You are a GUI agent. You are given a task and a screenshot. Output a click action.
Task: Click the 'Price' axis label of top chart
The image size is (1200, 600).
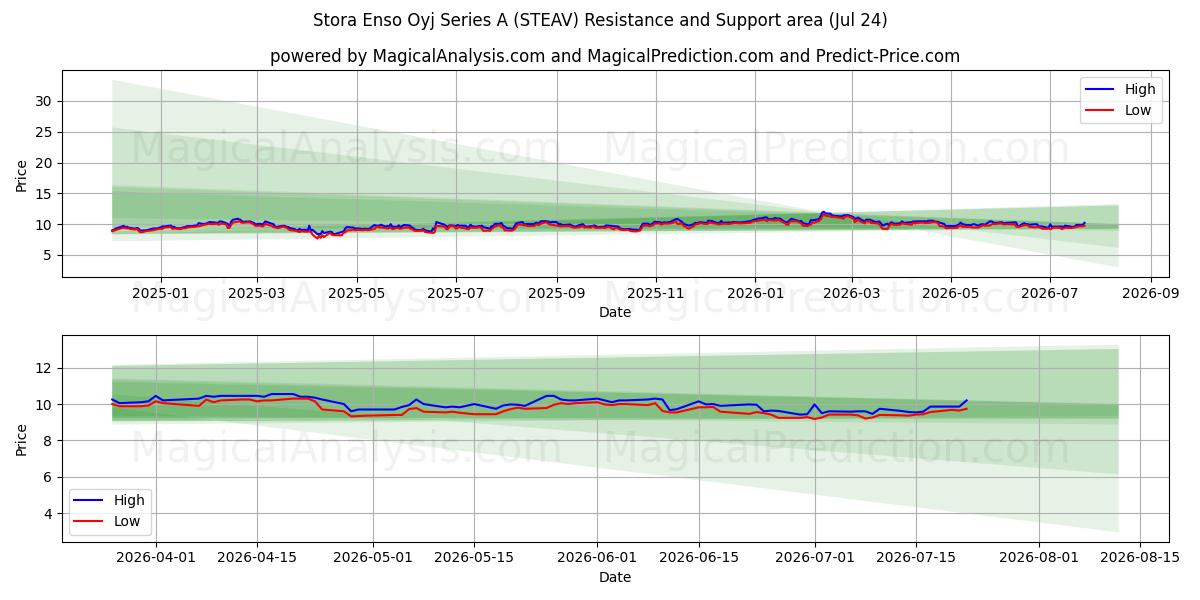click(x=22, y=174)
